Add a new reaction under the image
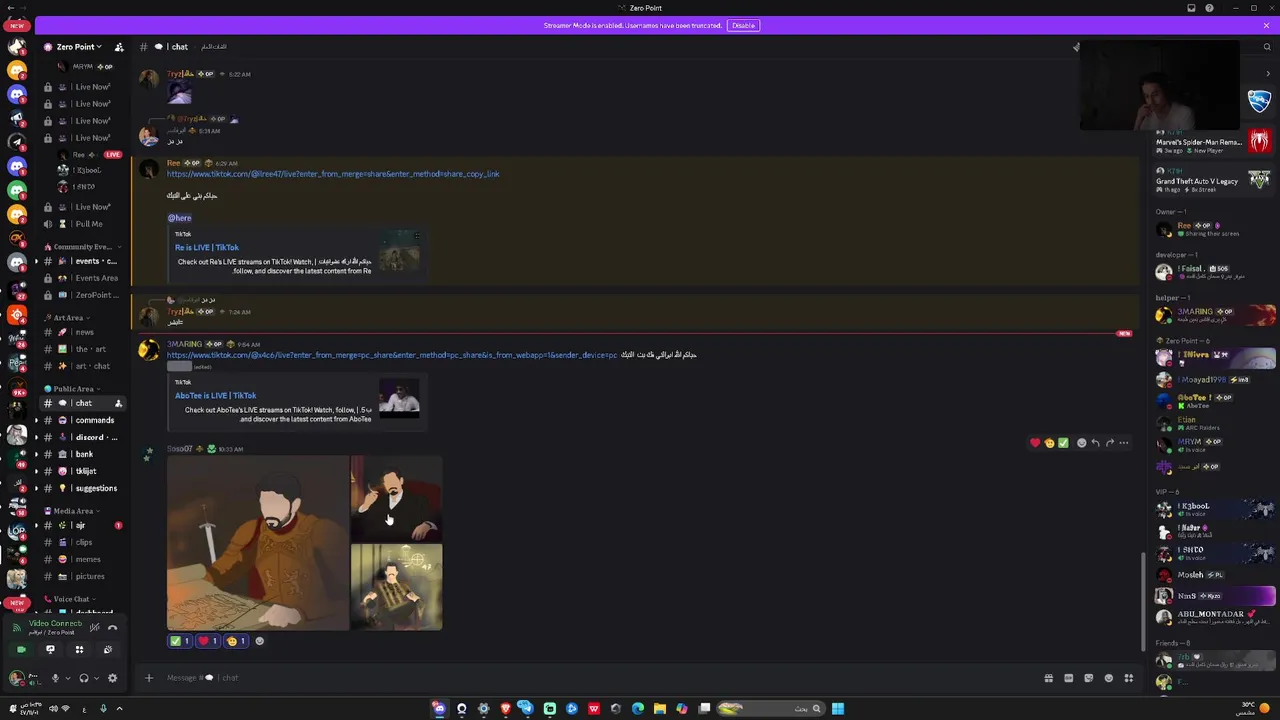The height and width of the screenshot is (720, 1280). click(260, 641)
